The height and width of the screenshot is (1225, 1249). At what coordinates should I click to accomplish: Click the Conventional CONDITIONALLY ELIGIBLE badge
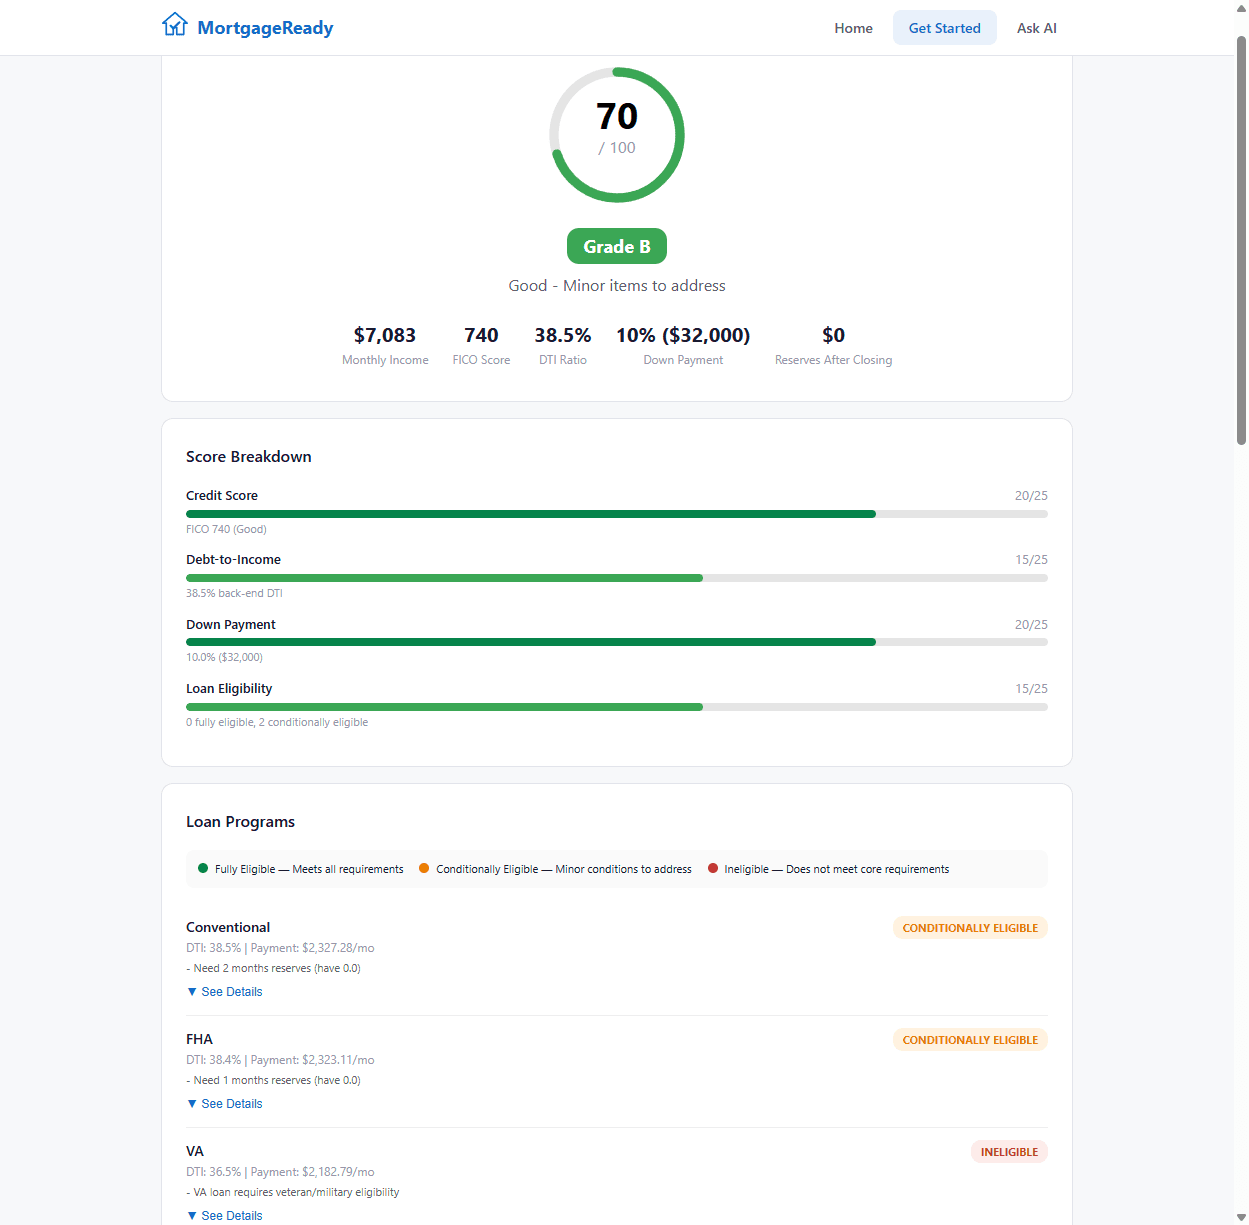[969, 928]
